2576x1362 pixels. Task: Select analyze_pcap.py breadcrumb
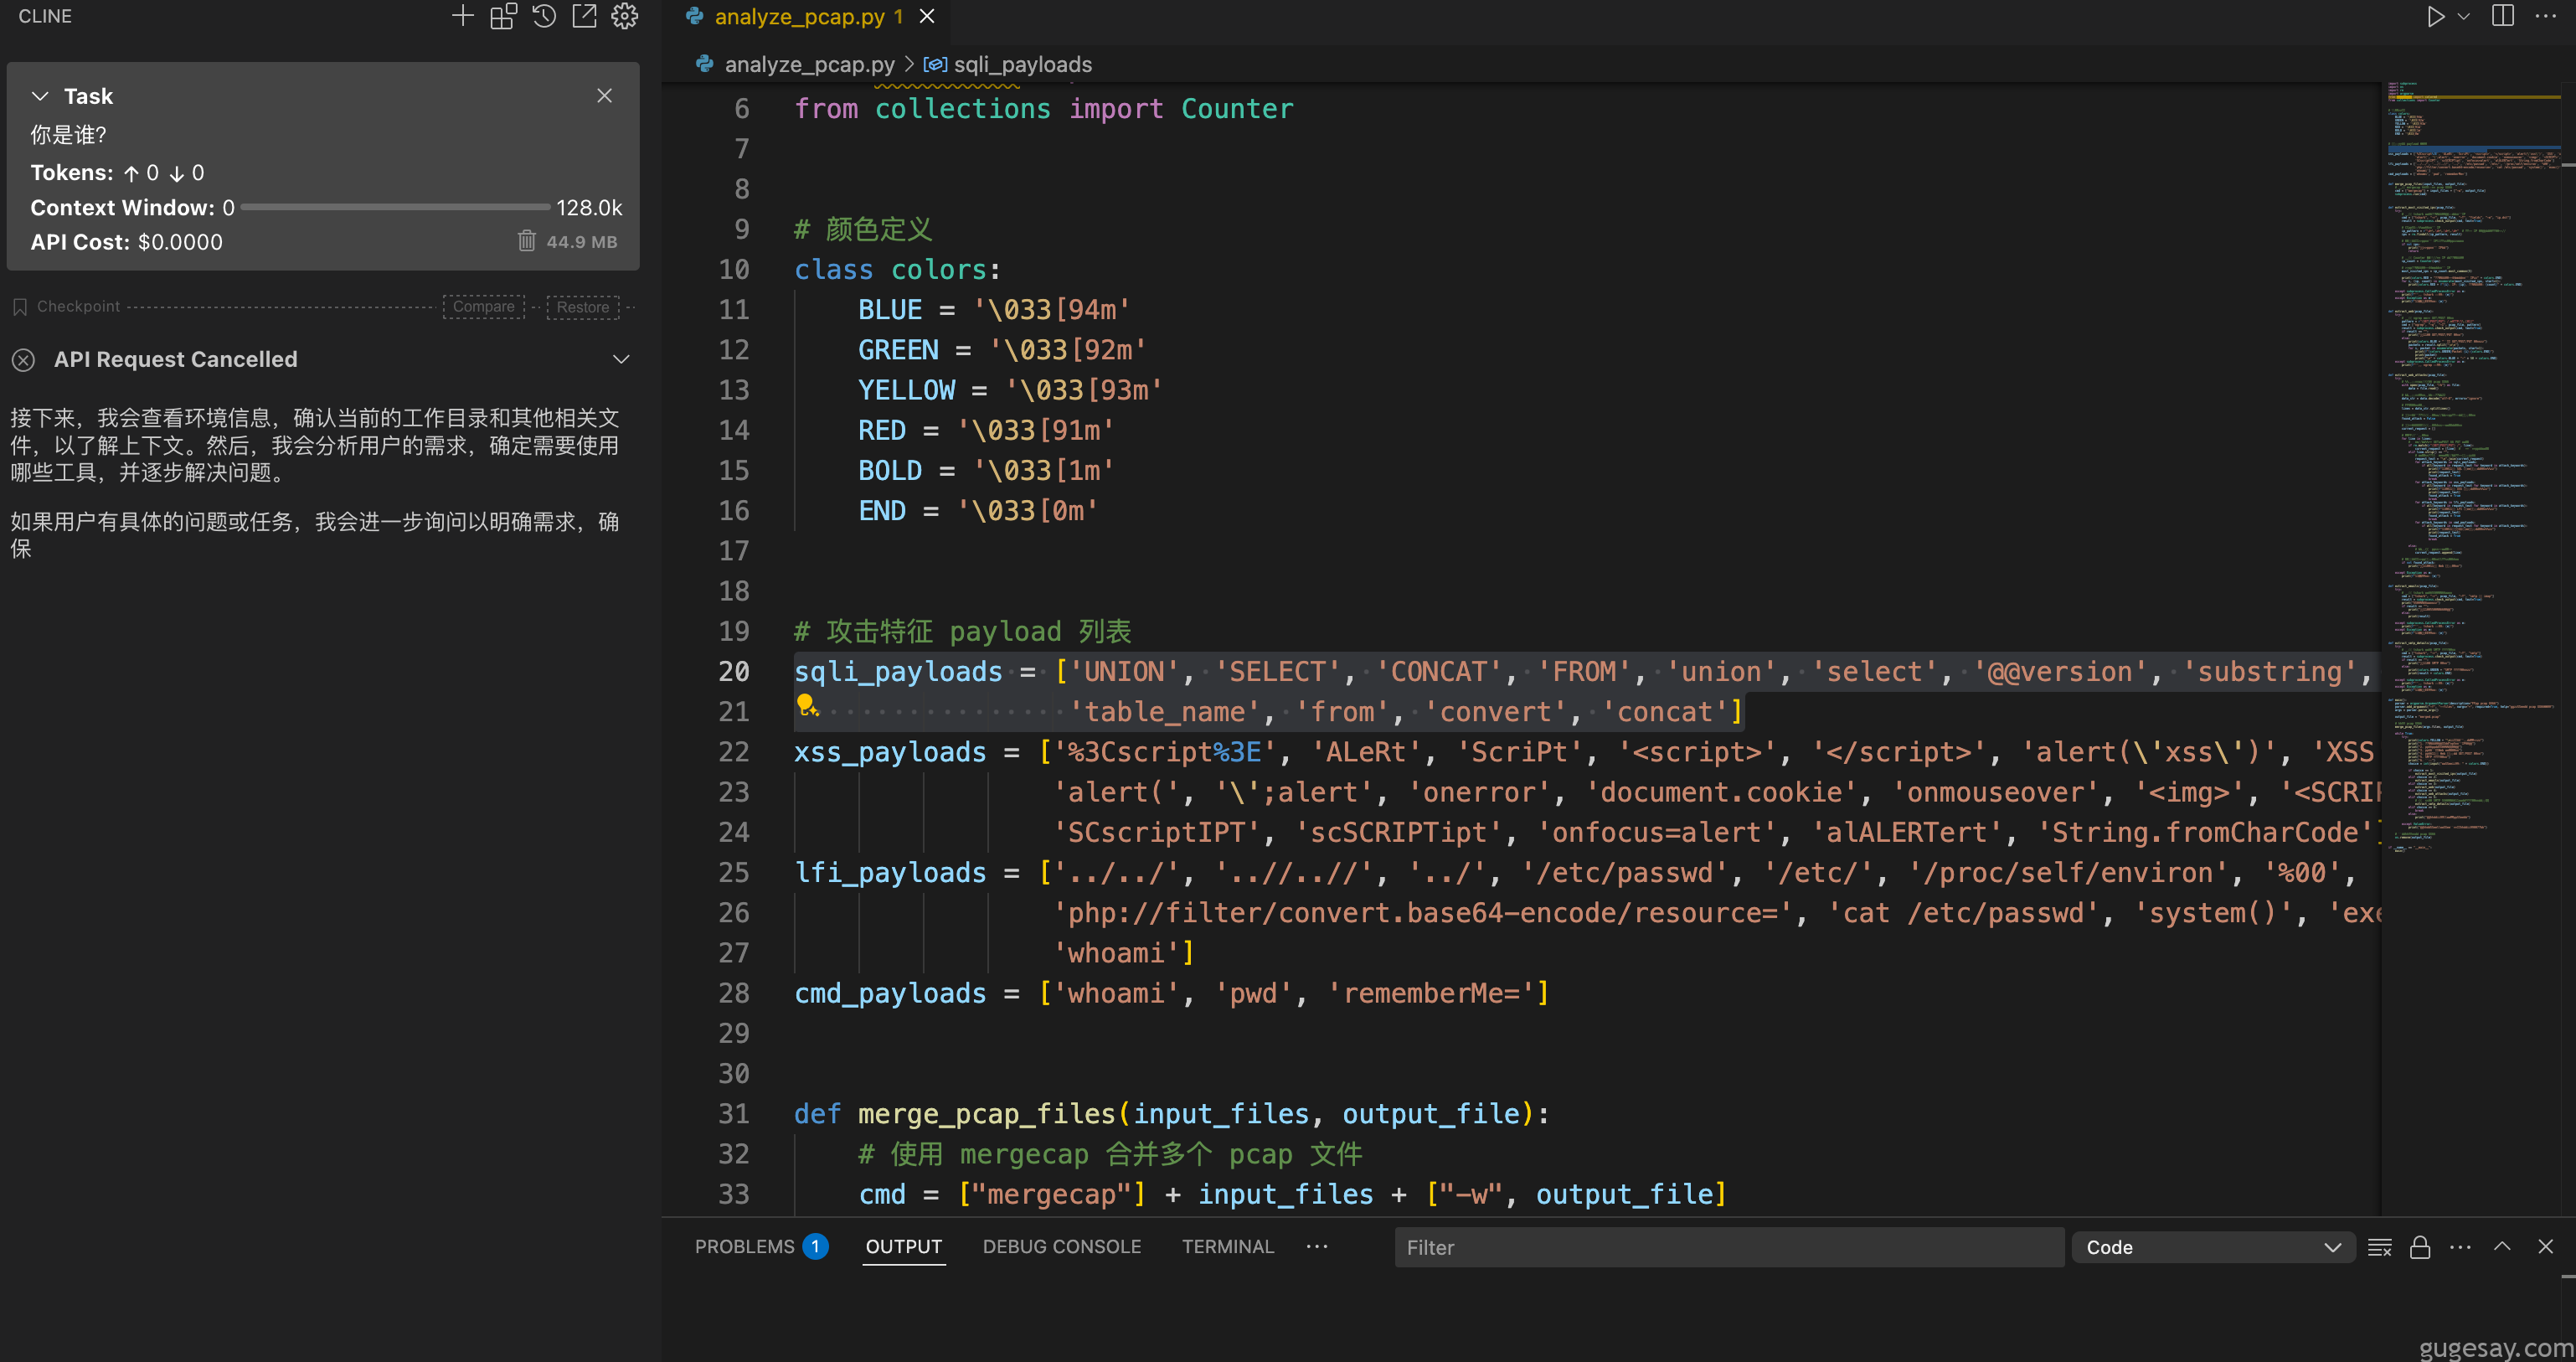pyautogui.click(x=809, y=64)
